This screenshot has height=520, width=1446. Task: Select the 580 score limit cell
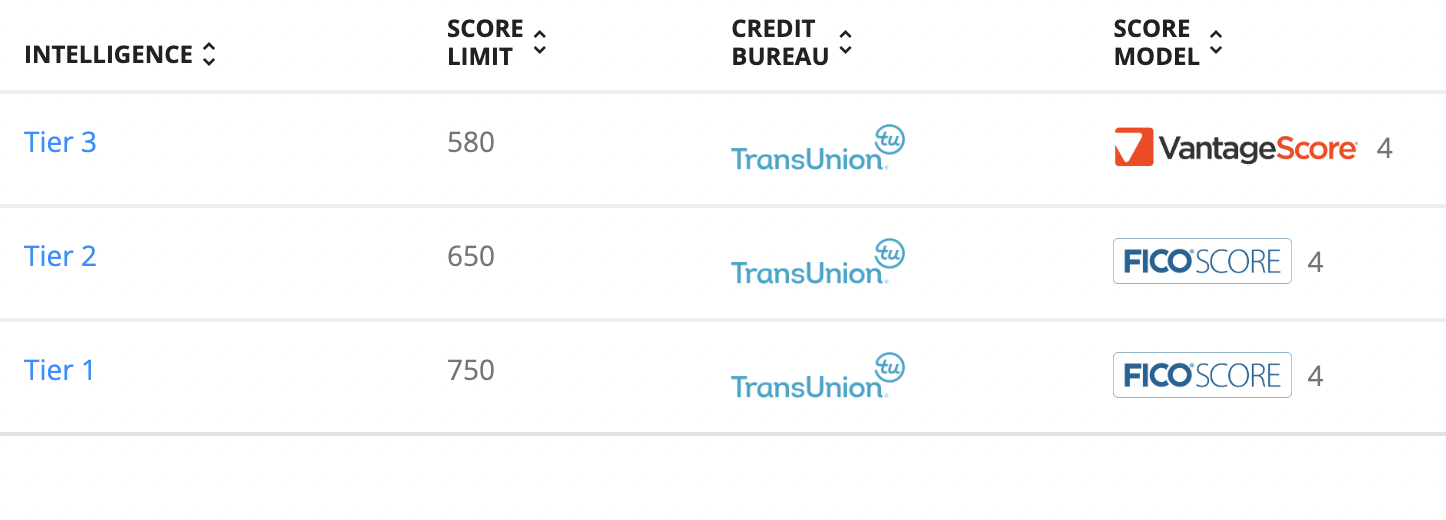471,142
